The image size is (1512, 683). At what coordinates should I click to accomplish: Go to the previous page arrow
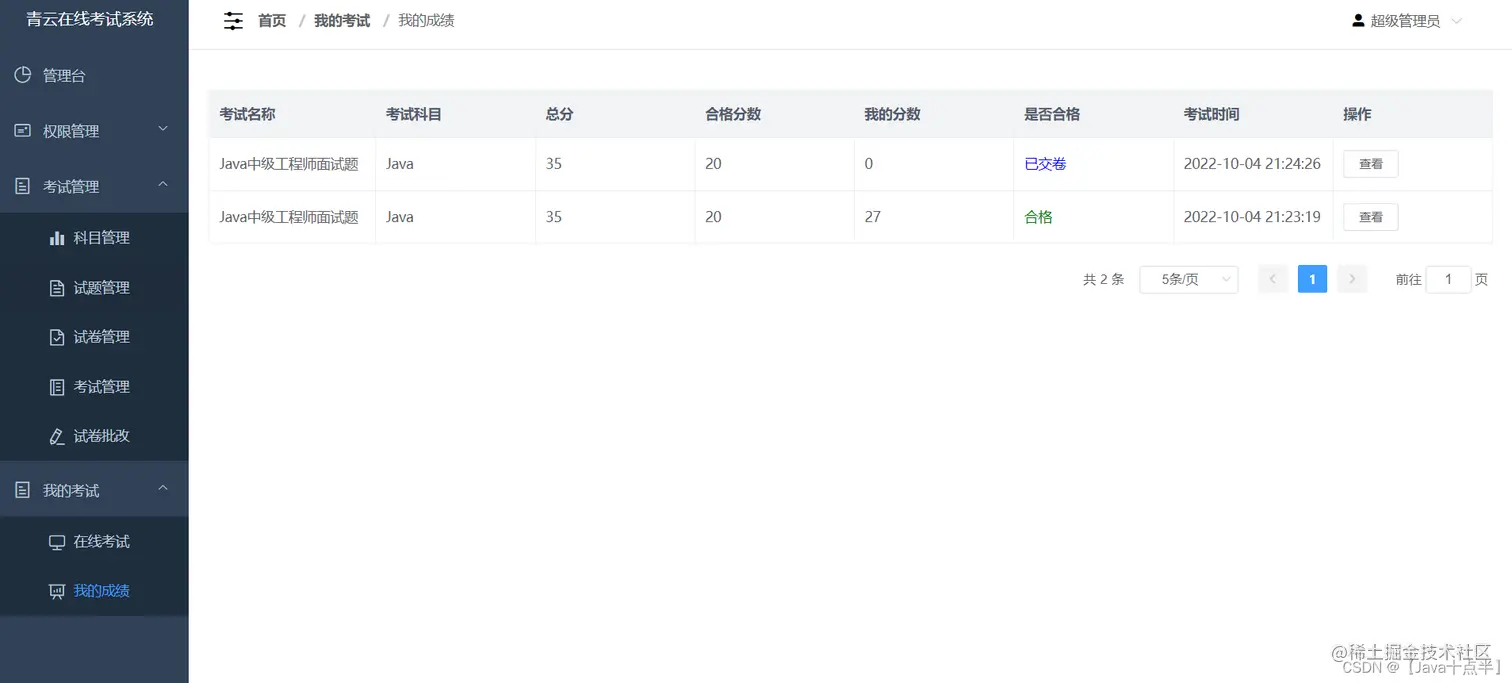[x=1272, y=280]
